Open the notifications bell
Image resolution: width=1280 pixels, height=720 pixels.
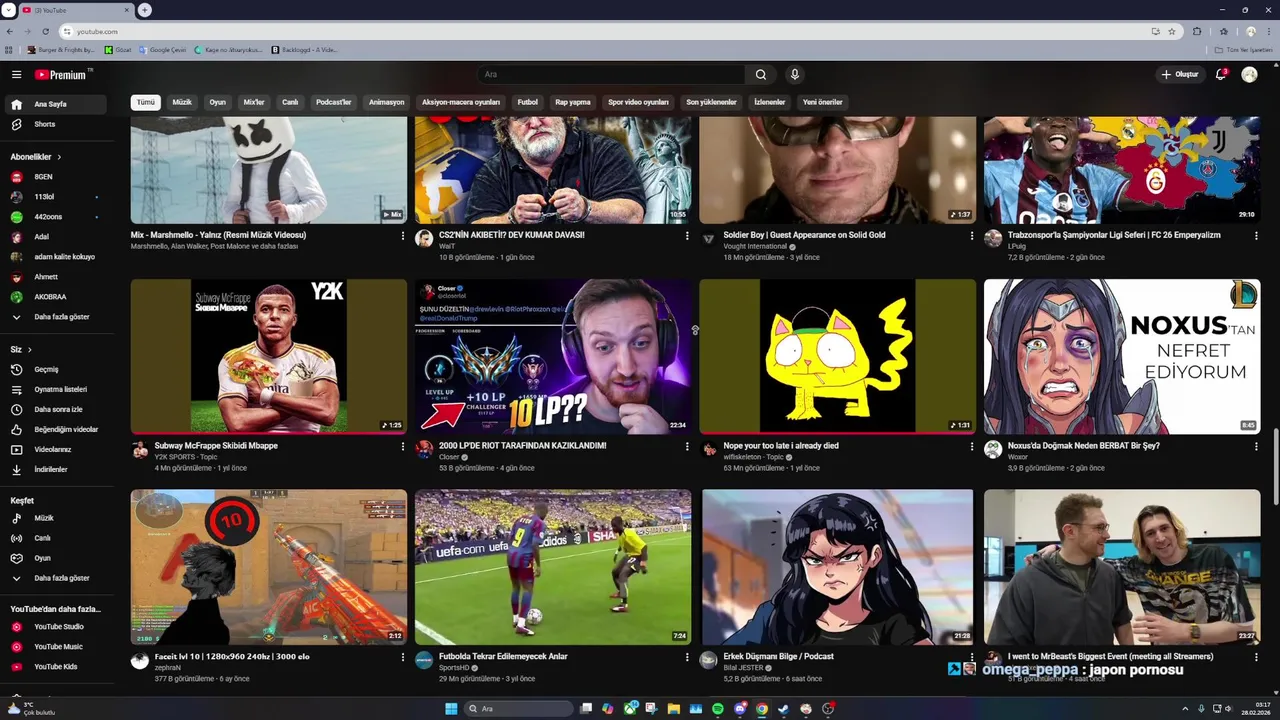(1220, 75)
